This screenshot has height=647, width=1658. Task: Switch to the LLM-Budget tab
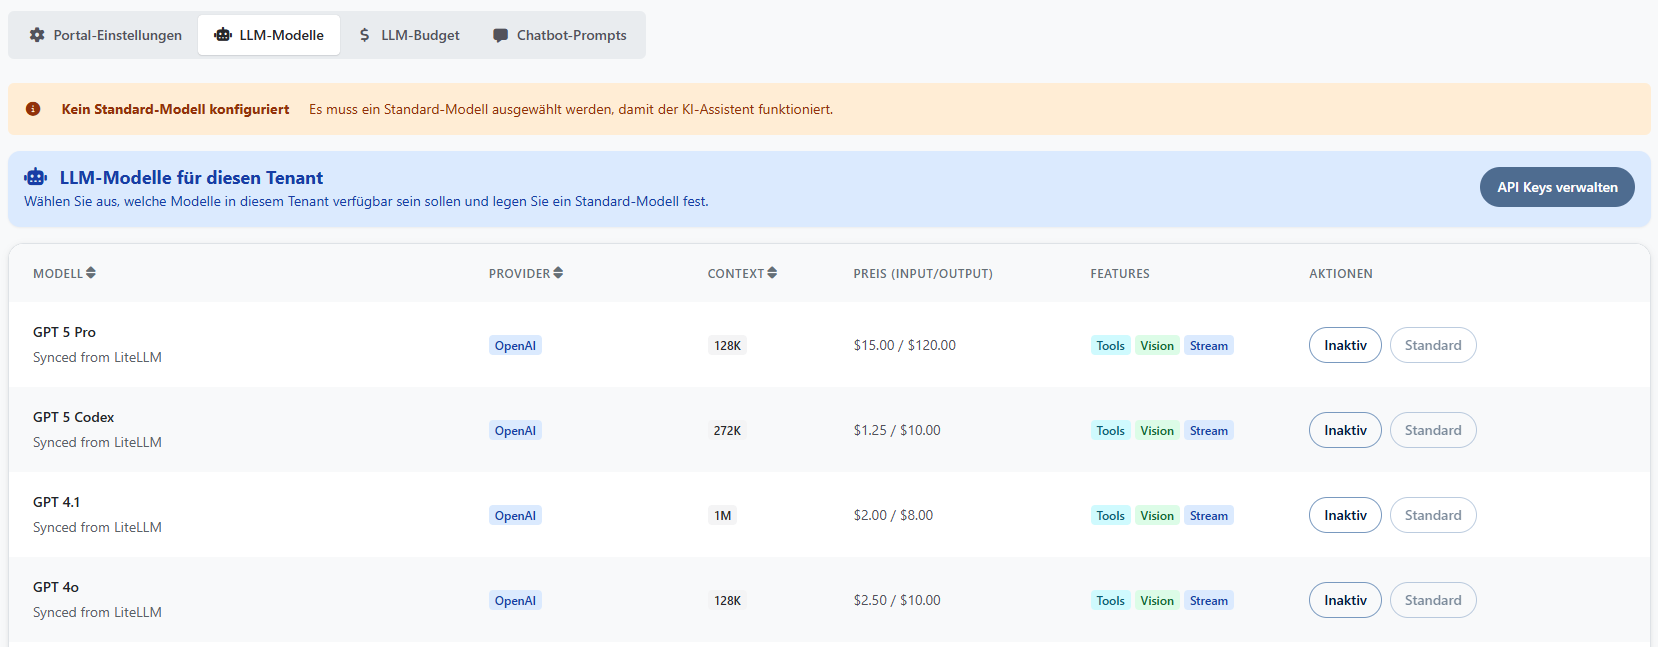409,35
